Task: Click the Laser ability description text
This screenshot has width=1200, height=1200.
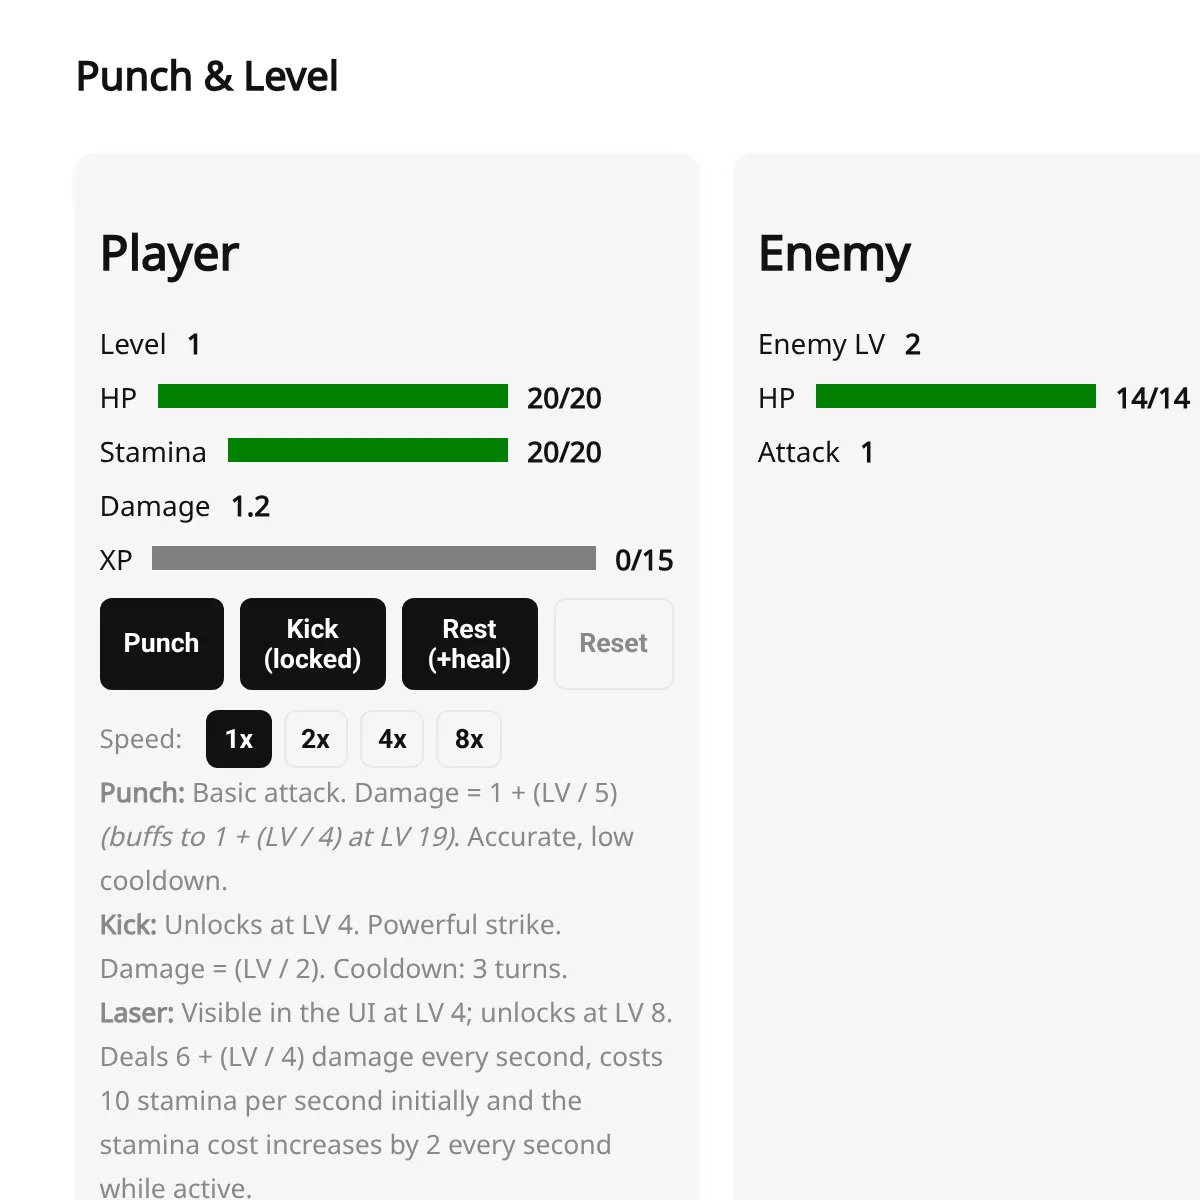Action: pyautogui.click(x=386, y=1100)
